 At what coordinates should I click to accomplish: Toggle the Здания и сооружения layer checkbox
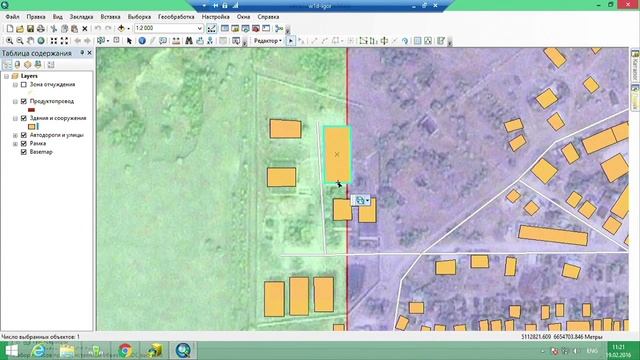(x=24, y=118)
